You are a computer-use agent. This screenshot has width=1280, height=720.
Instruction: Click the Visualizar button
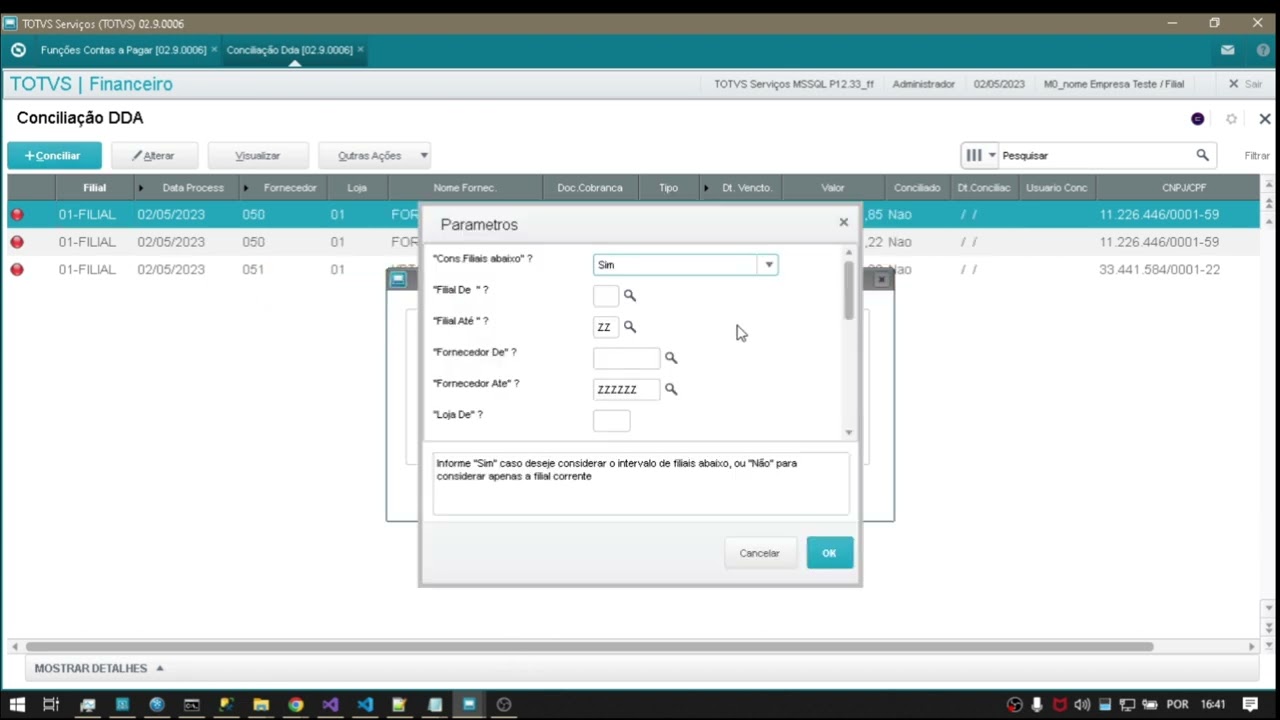coord(258,156)
